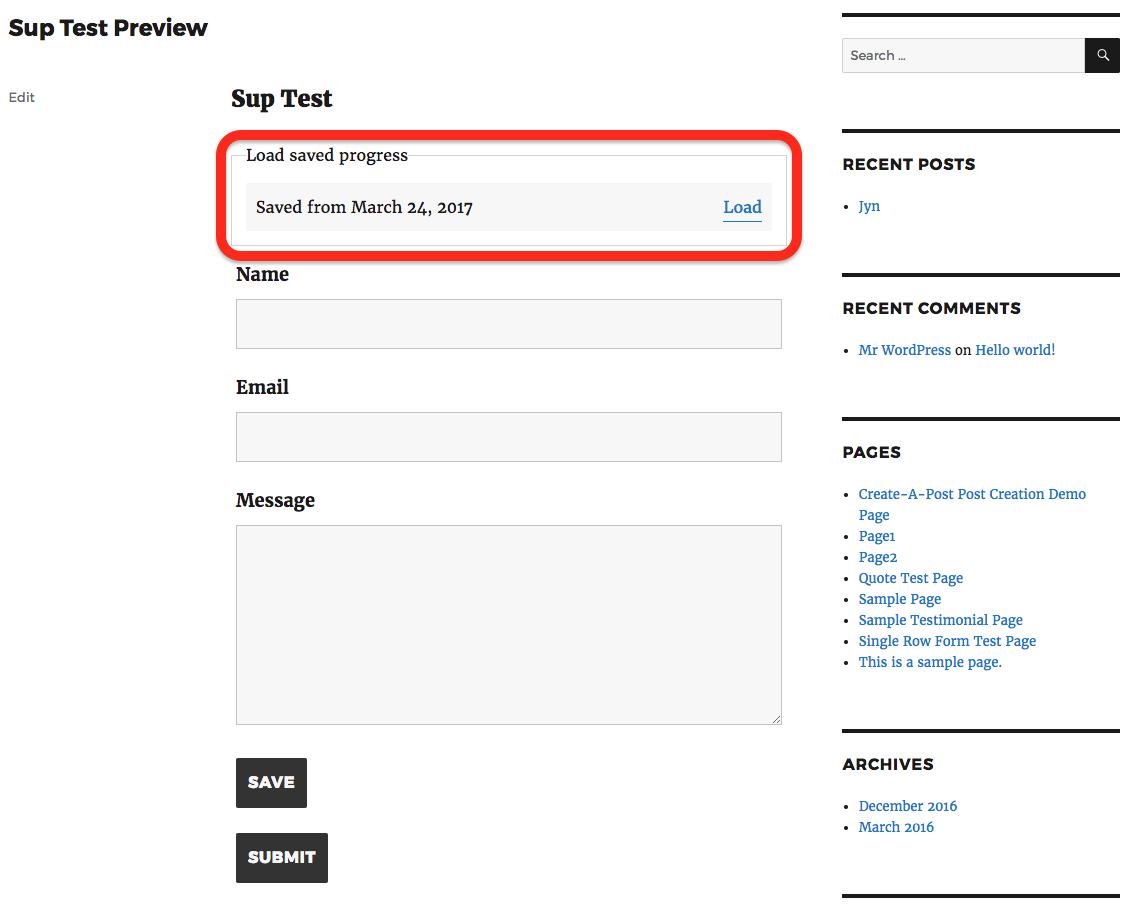Click the Edit link for the page
This screenshot has width=1129, height=909.
click(x=21, y=97)
